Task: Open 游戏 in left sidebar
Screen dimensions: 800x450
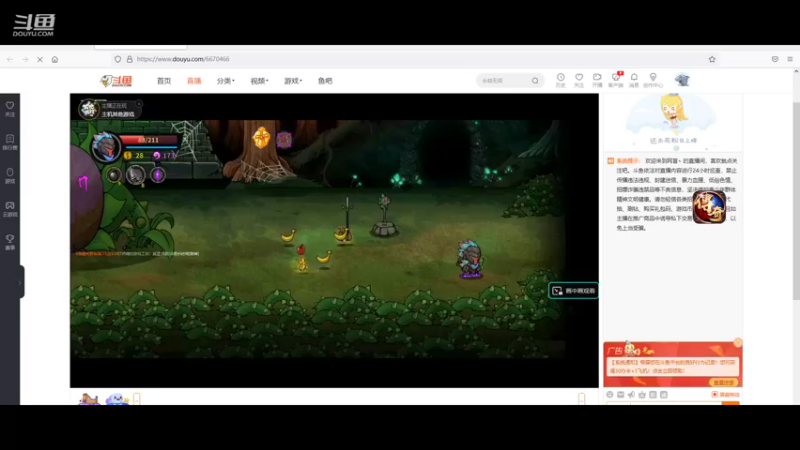Action: 10,176
